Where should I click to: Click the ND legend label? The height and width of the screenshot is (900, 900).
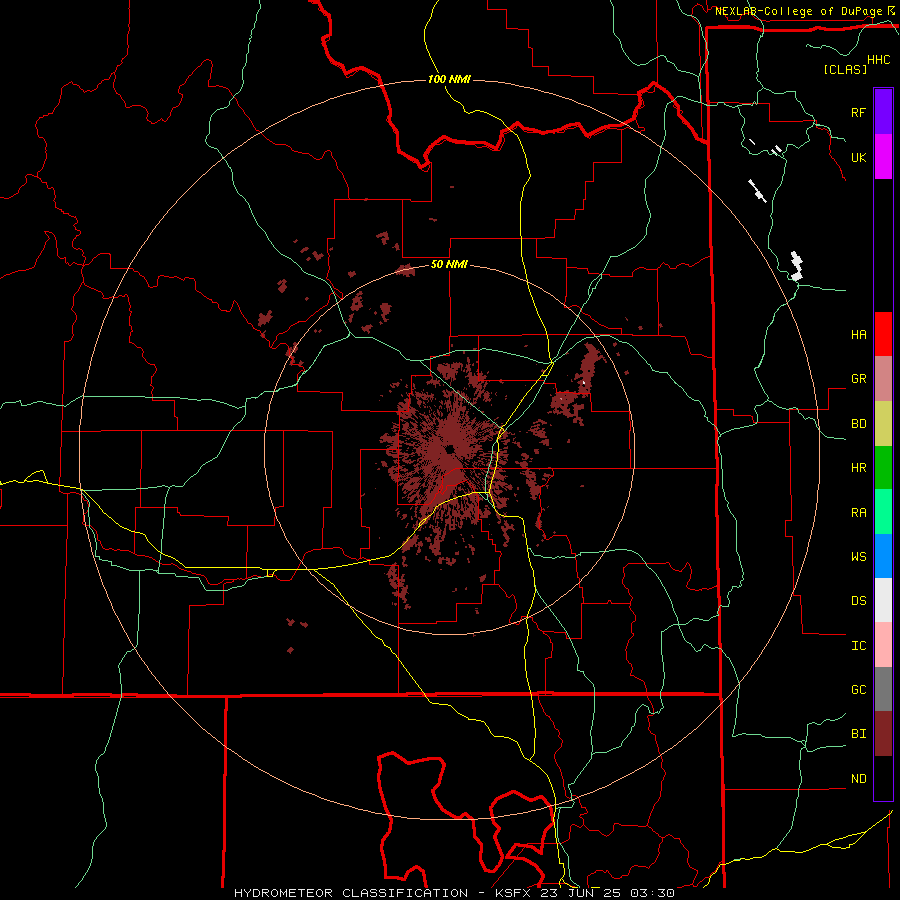point(858,778)
